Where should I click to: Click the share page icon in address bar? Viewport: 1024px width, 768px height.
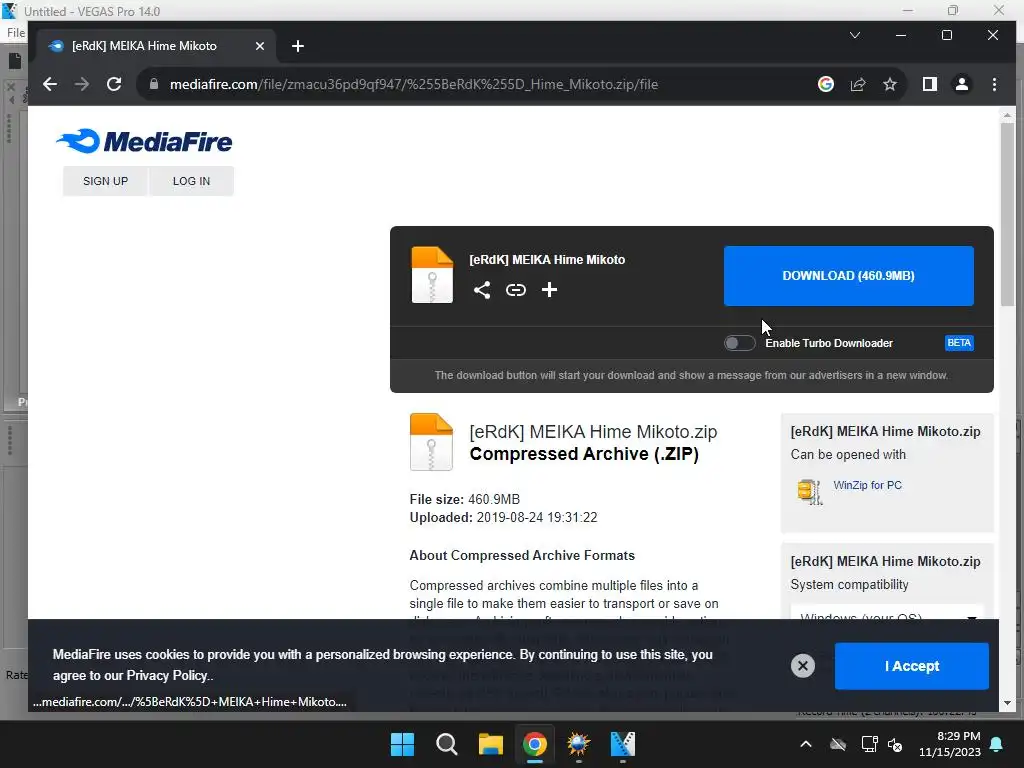[x=857, y=84]
